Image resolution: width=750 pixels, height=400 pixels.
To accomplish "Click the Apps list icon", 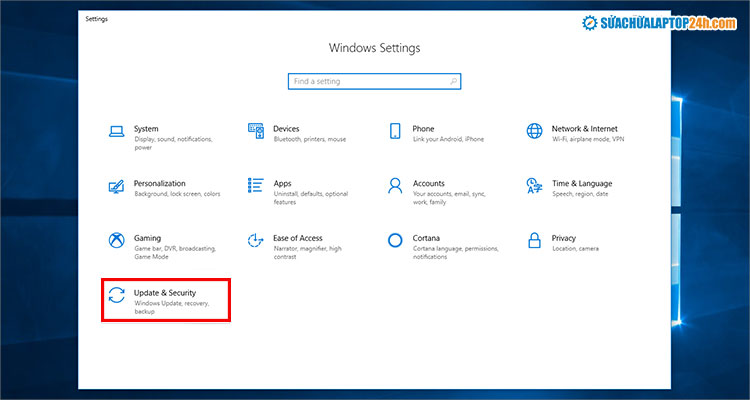I will click(255, 186).
